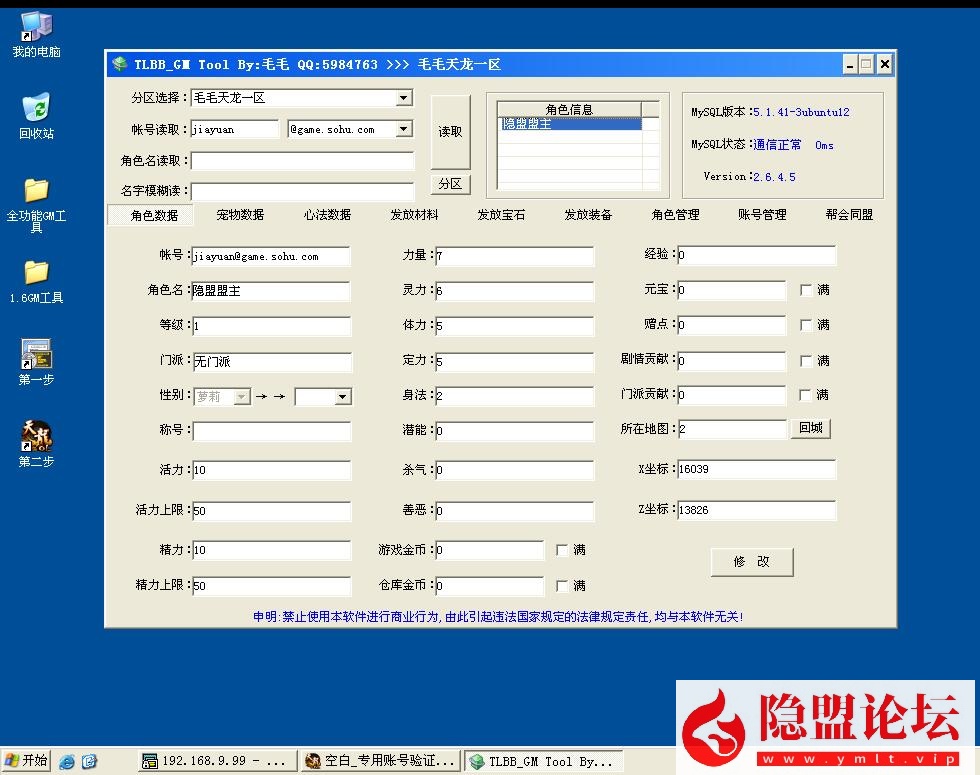Click the 名字模糊读 input field
Screen dimensions: 980x775
(302, 191)
